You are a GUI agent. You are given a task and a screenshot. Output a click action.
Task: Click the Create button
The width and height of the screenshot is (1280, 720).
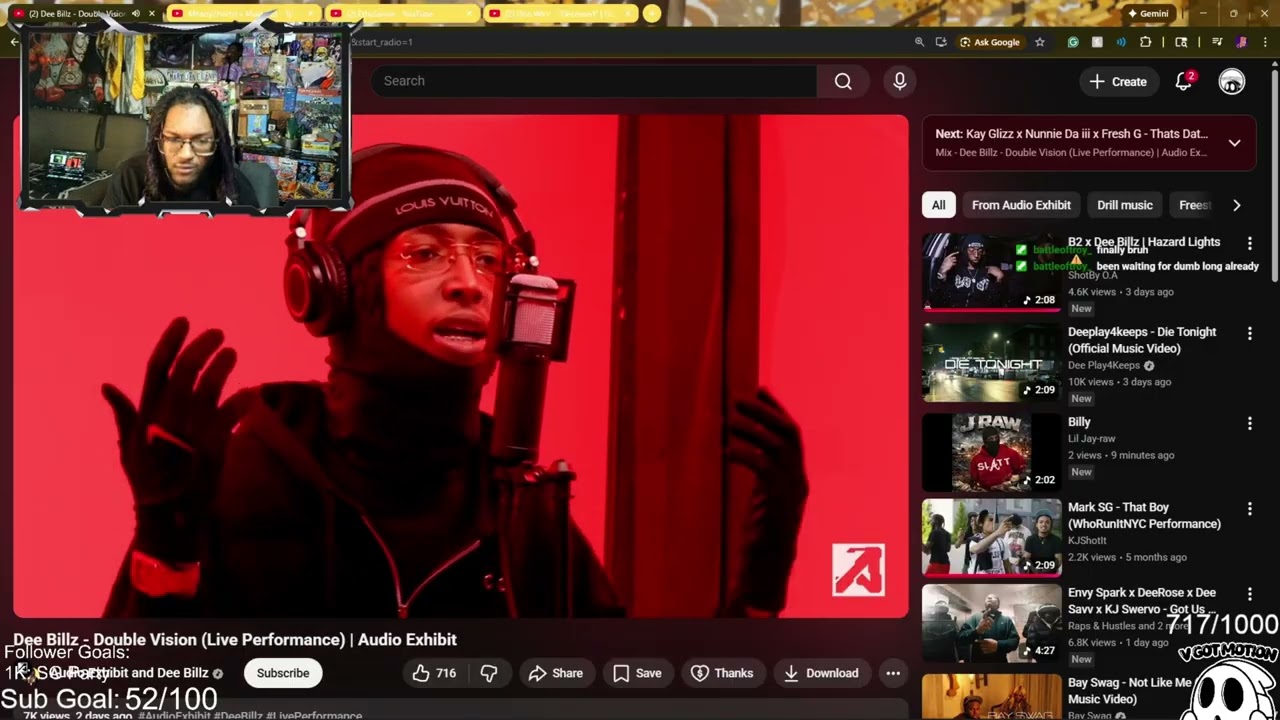point(1119,82)
